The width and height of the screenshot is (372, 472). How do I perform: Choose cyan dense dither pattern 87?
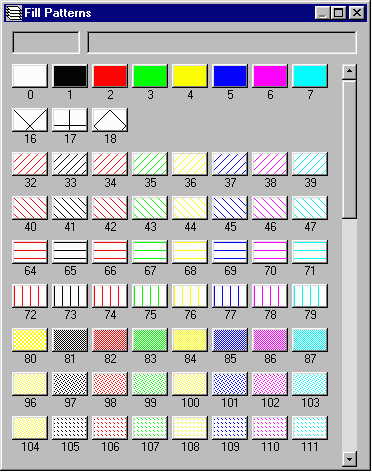(310, 340)
